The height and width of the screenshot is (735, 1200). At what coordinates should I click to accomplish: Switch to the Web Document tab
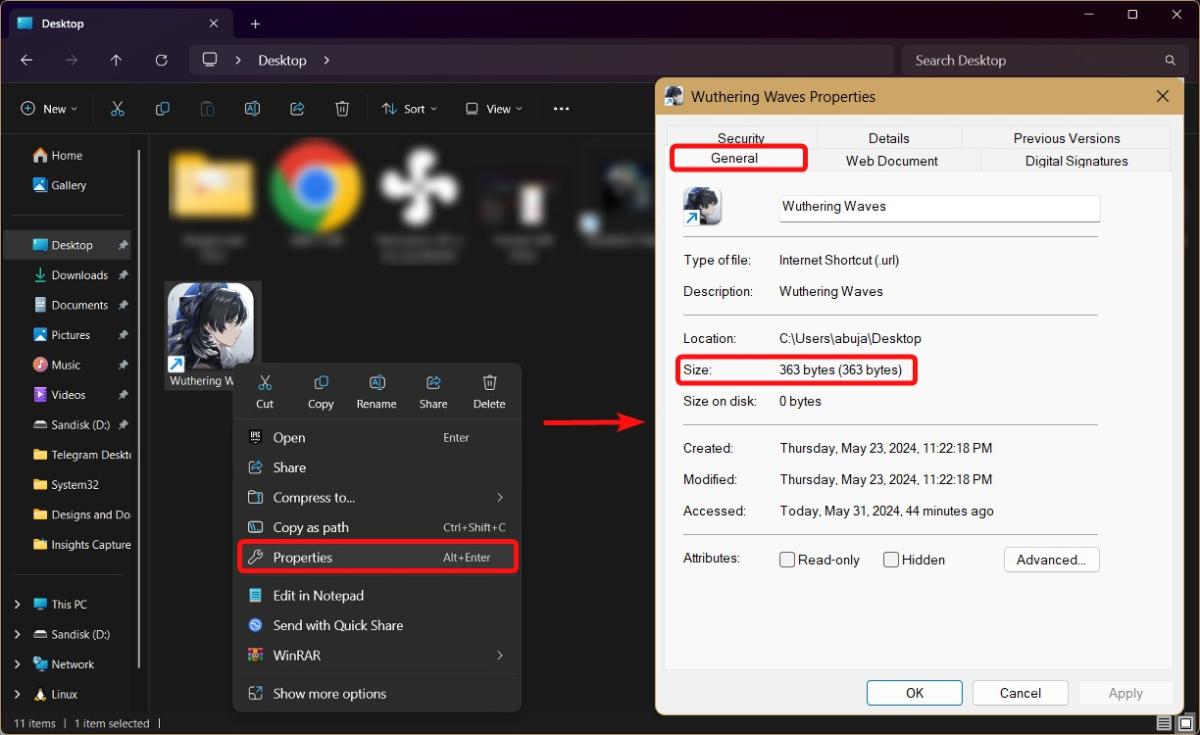891,161
